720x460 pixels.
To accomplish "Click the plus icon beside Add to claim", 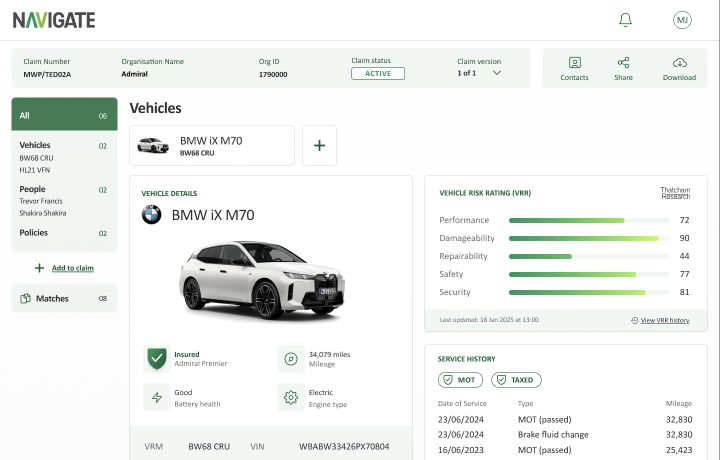I will click(39, 268).
